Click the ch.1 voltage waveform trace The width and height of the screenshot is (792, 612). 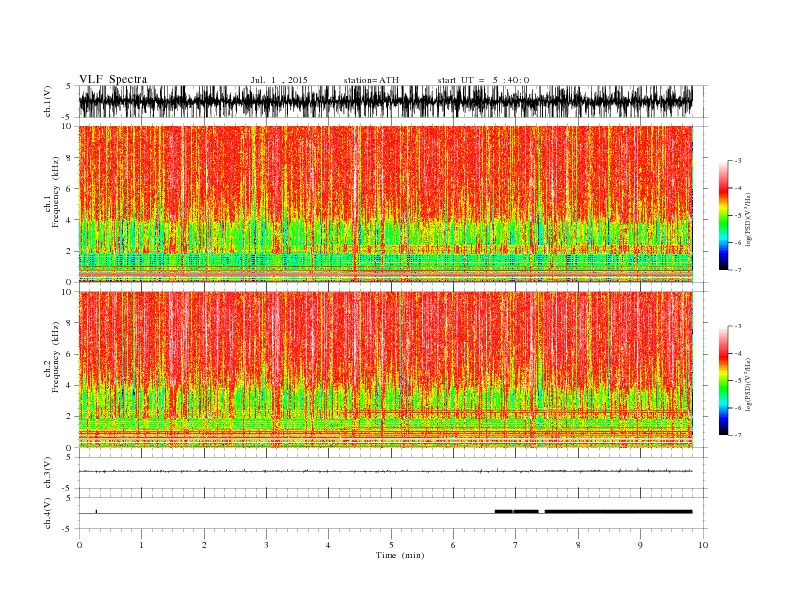coord(385,101)
